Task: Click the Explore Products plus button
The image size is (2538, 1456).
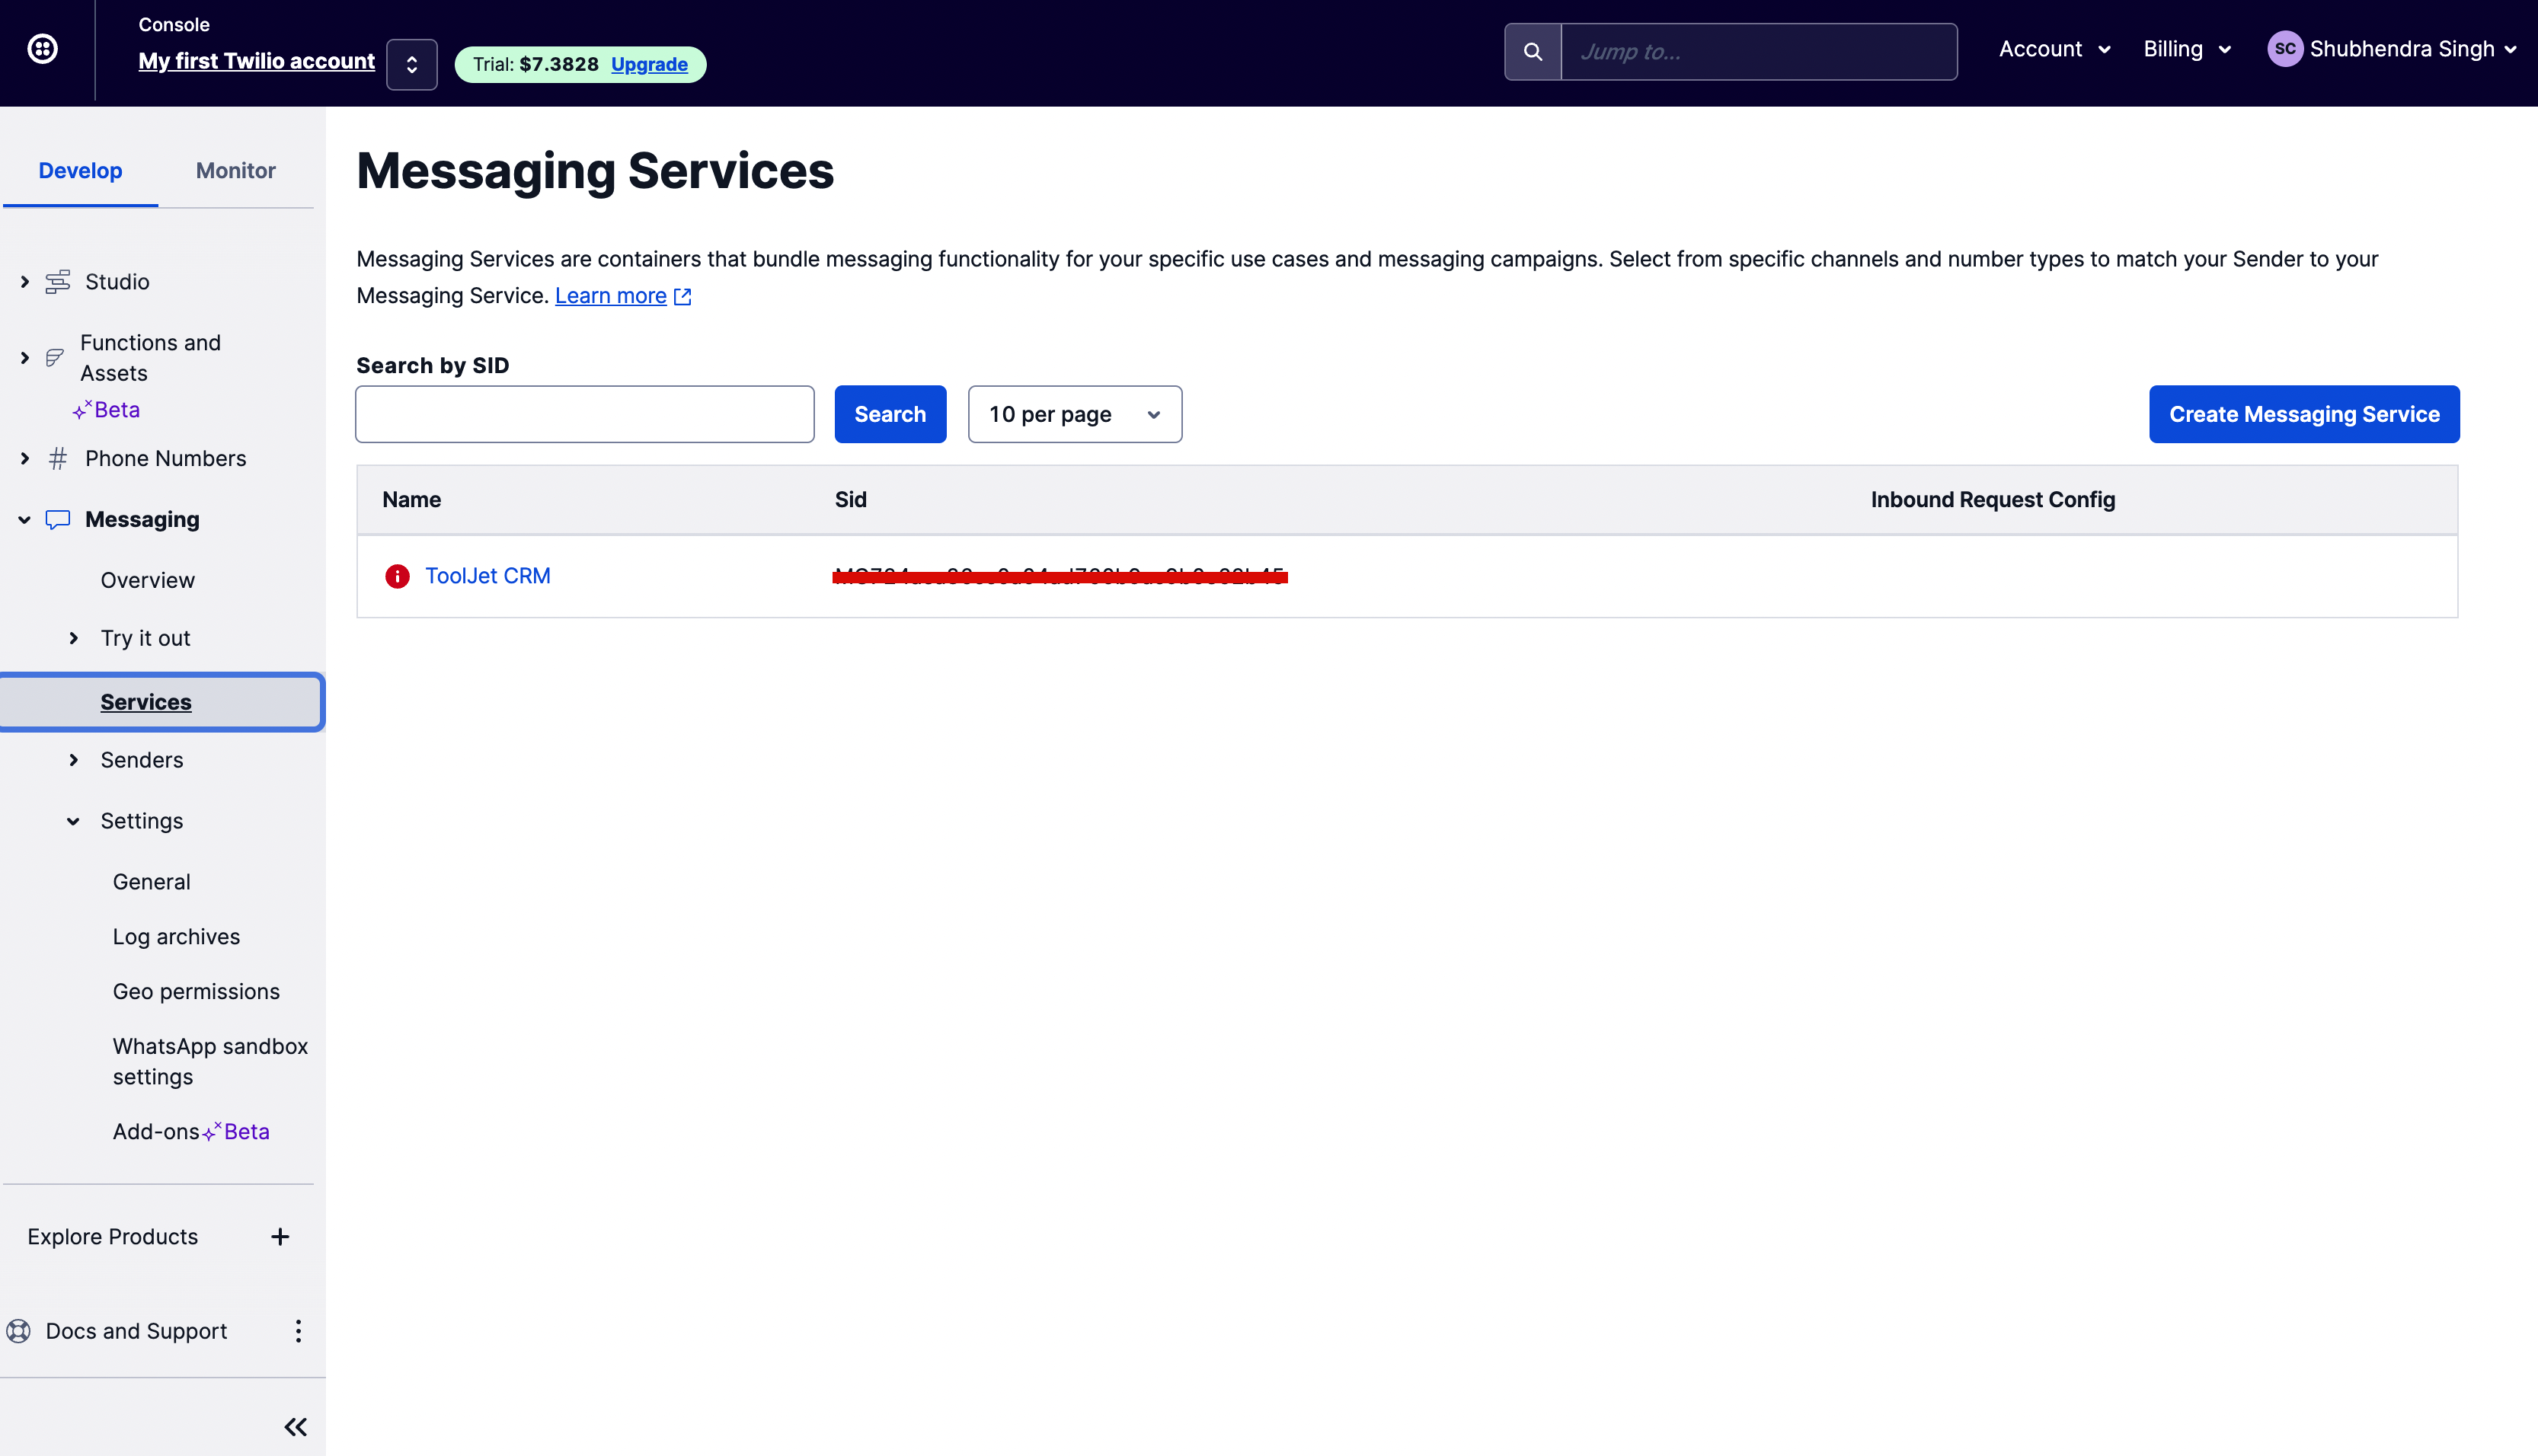Action: click(x=279, y=1236)
